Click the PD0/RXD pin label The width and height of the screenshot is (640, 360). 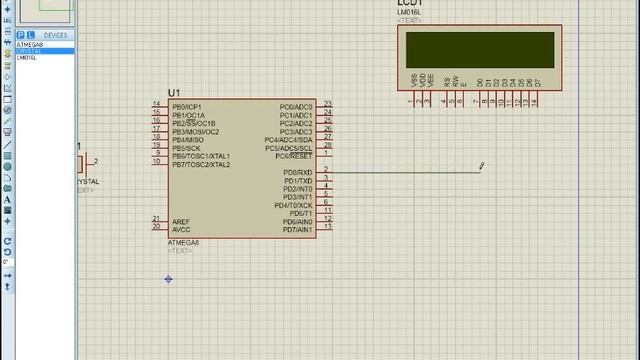pos(298,173)
